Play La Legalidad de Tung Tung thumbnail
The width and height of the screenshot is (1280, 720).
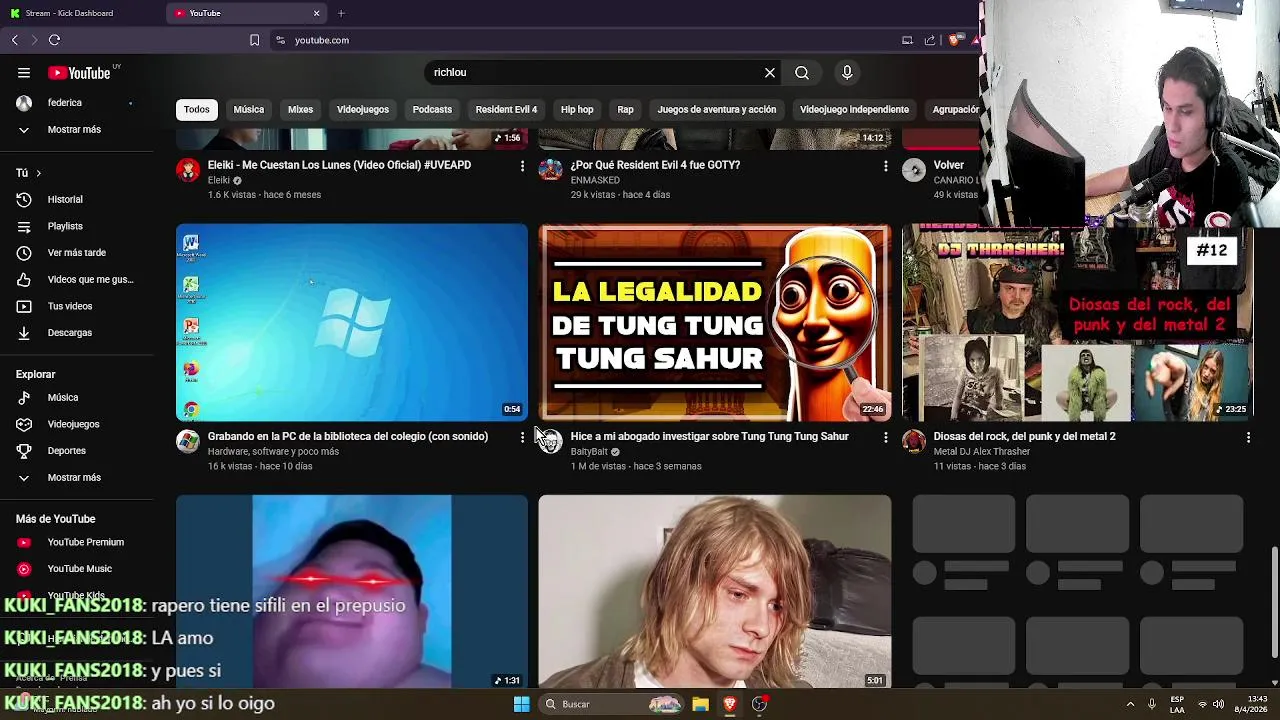click(x=715, y=322)
